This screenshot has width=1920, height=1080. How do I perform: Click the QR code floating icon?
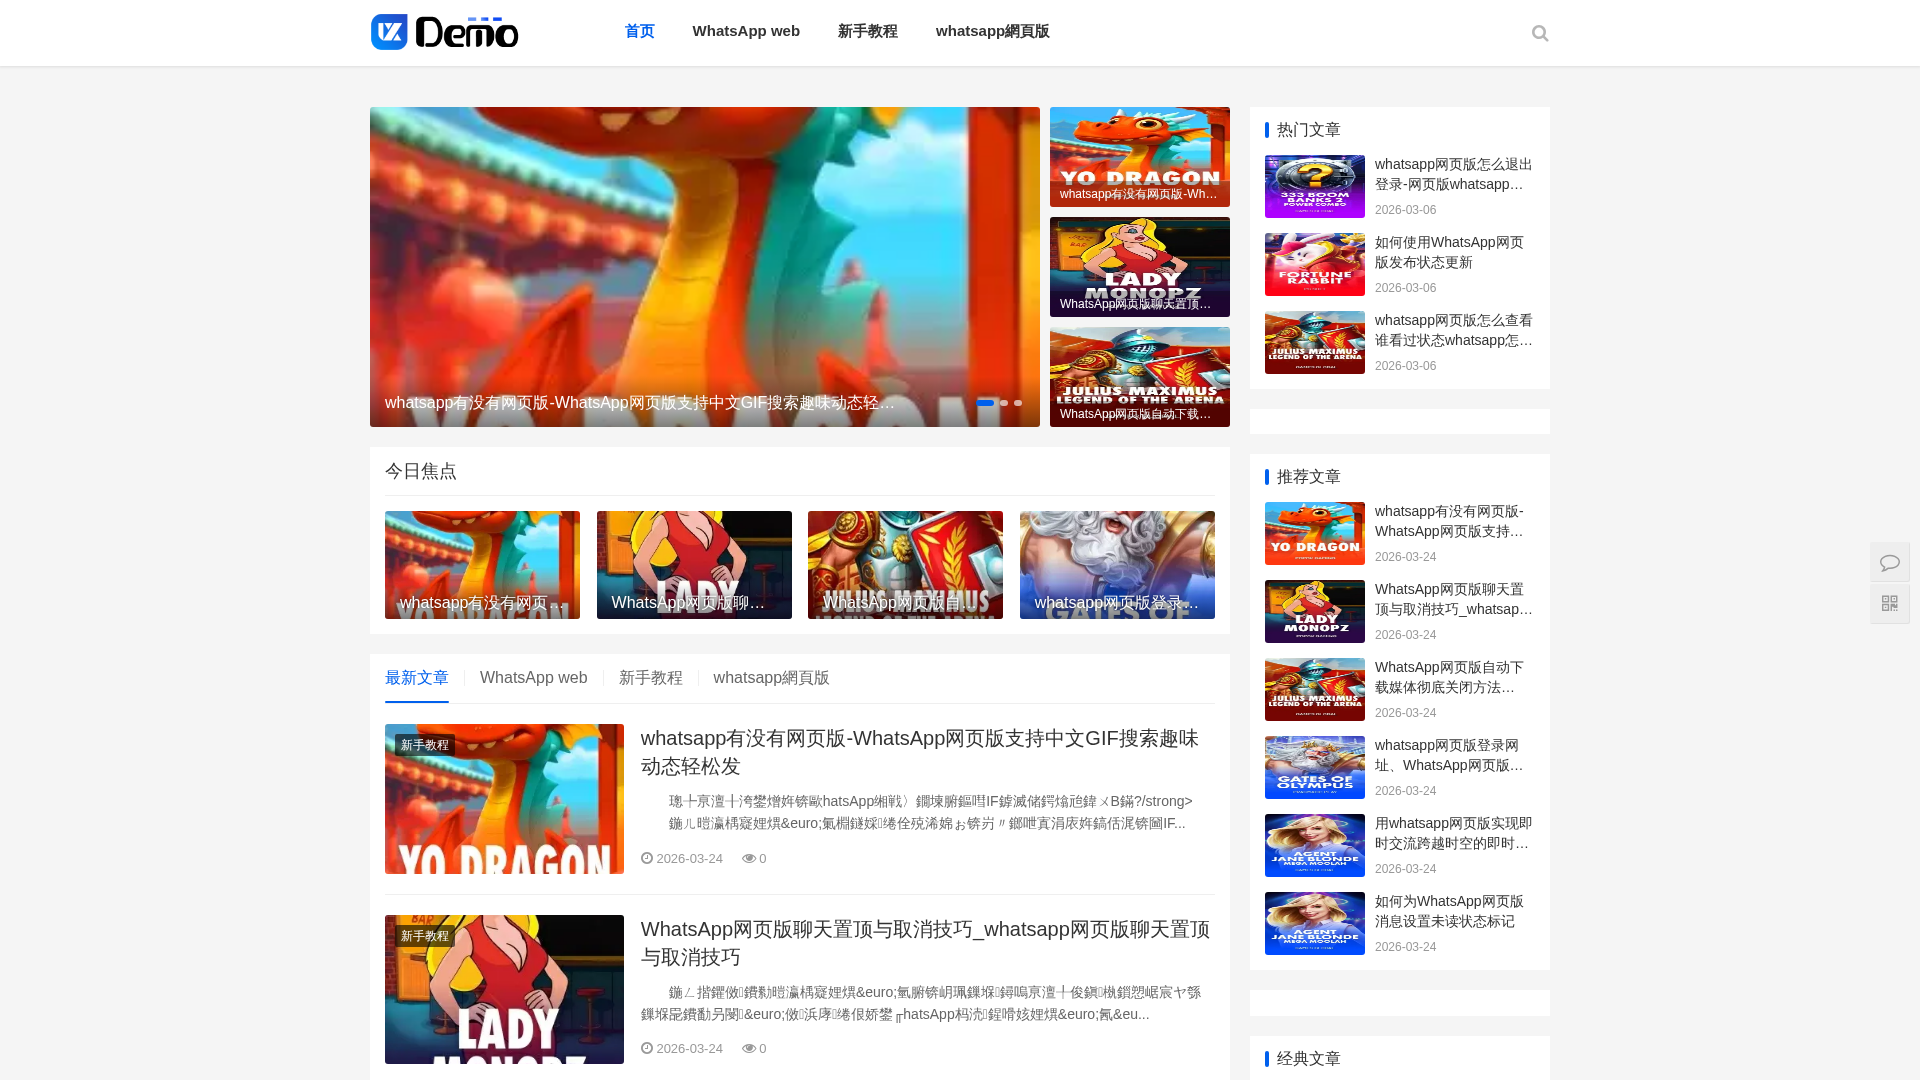(x=1889, y=604)
